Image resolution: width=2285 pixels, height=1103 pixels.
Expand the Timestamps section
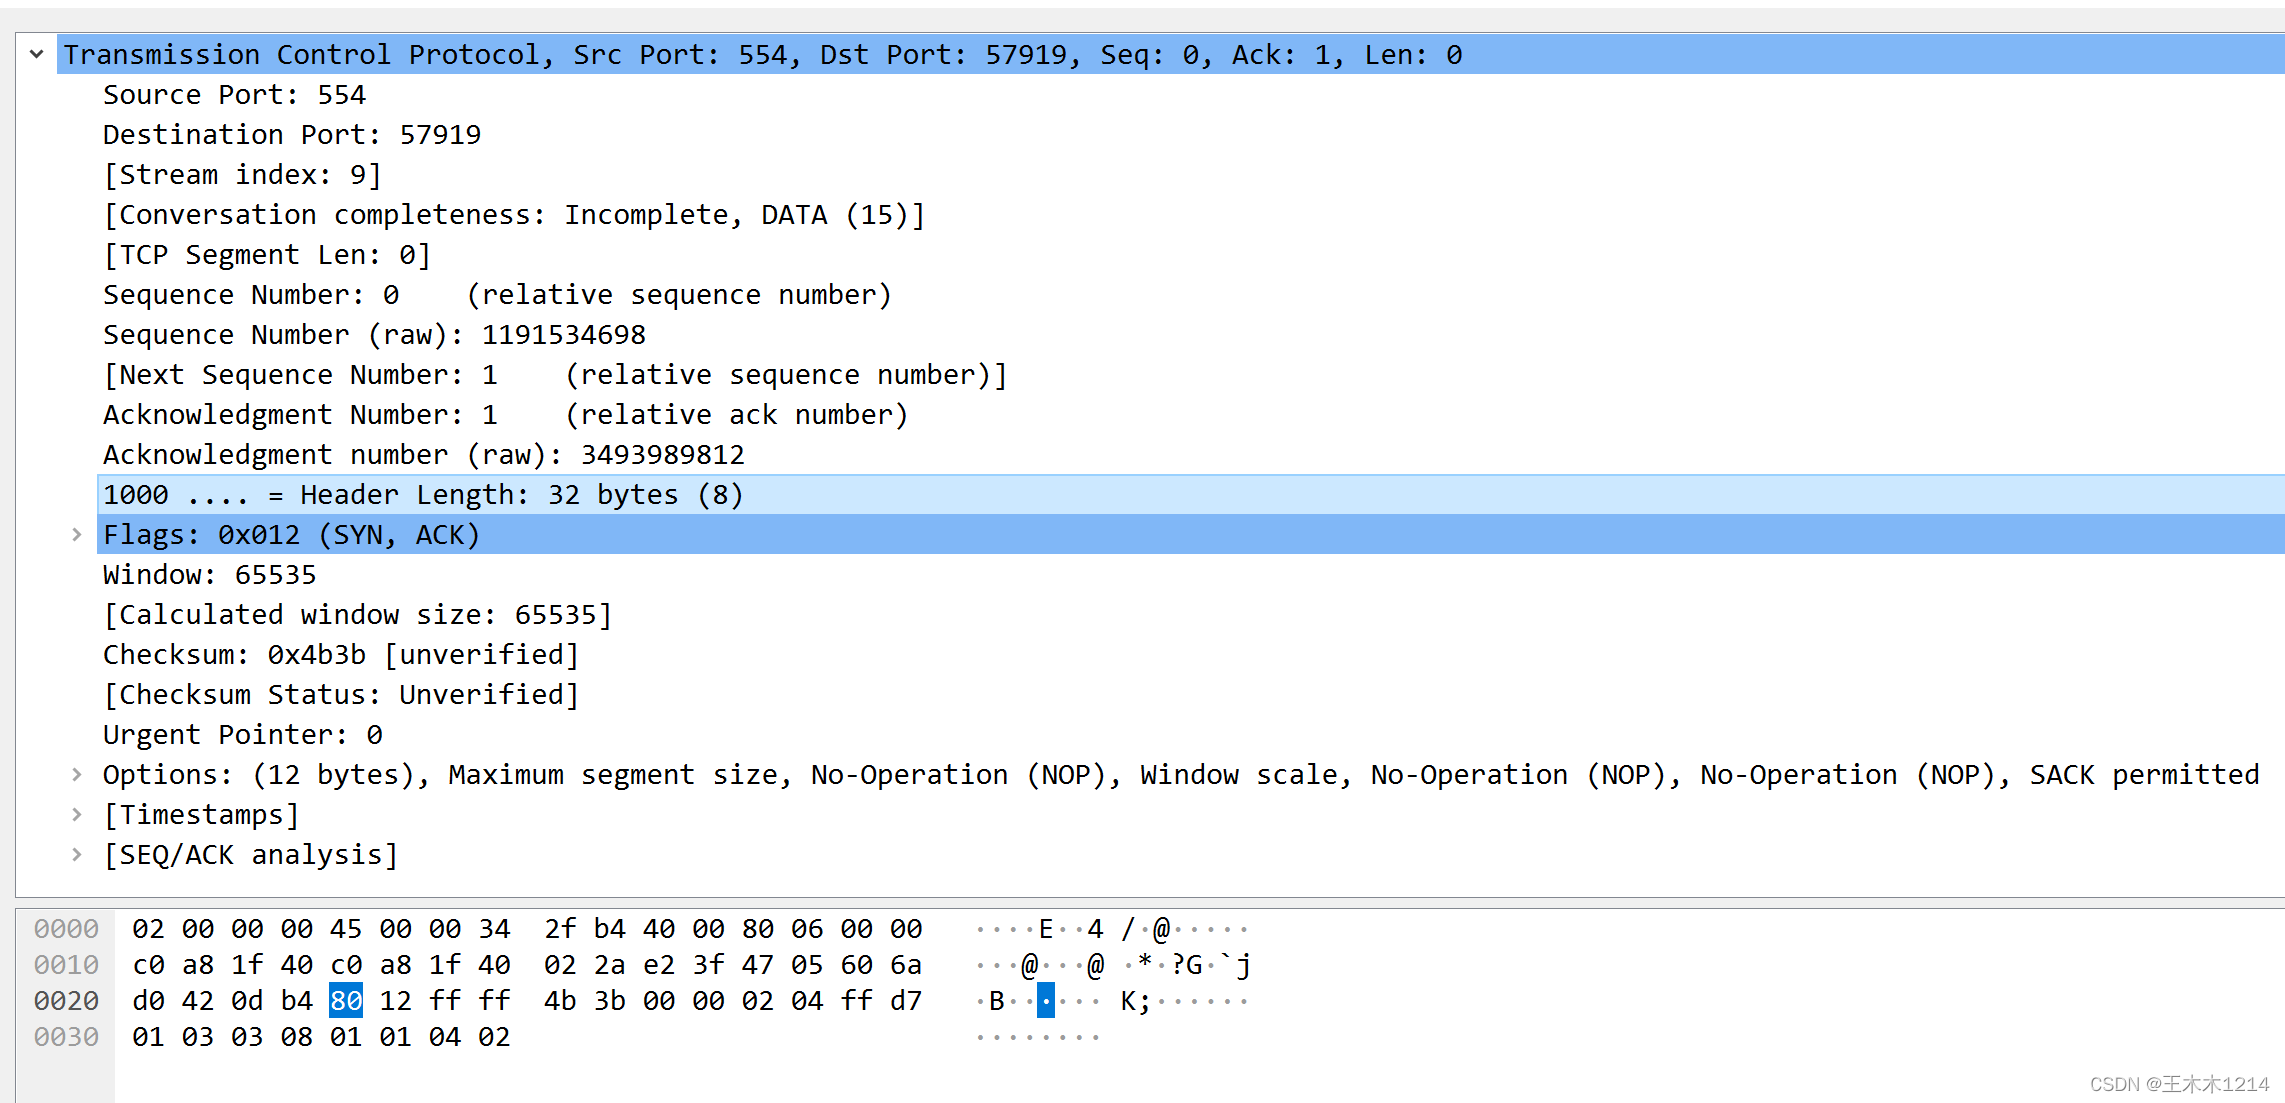[77, 815]
